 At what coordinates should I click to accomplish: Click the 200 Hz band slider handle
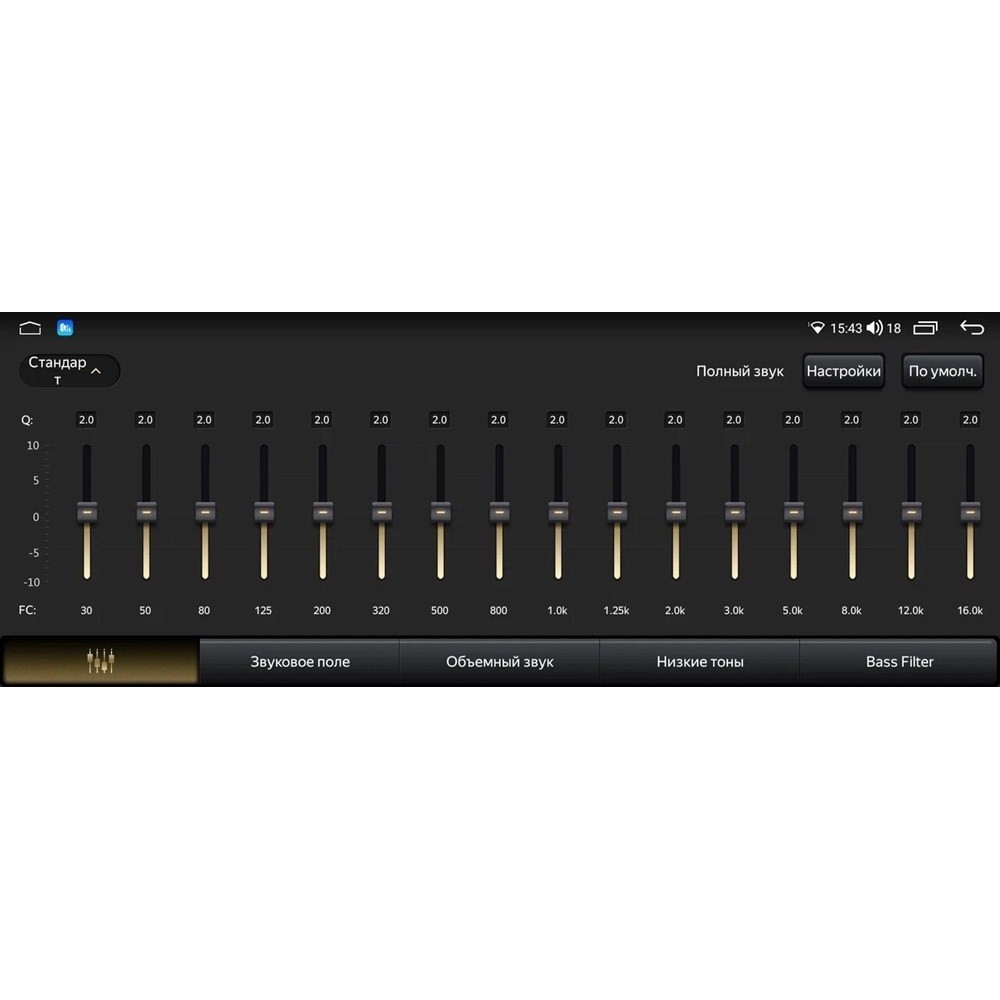click(323, 512)
